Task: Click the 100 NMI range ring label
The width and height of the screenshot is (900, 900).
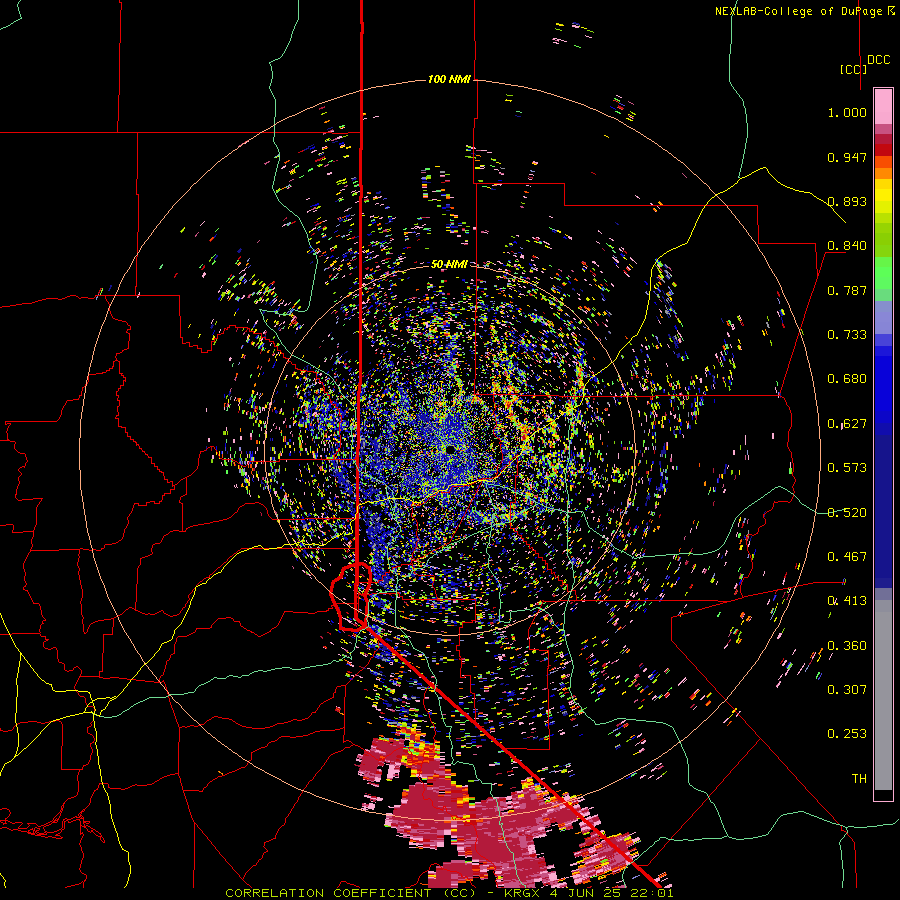Action: pos(449,79)
